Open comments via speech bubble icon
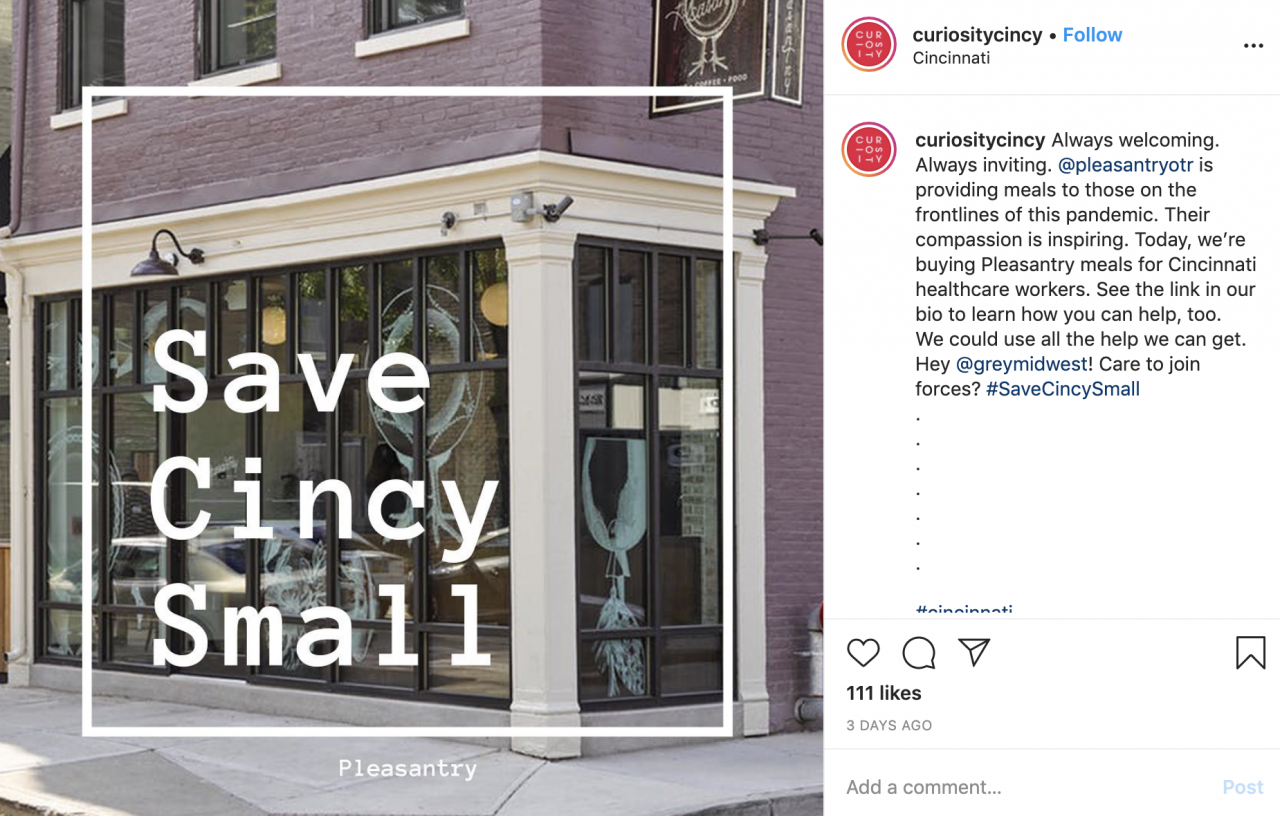The width and height of the screenshot is (1280, 816). [919, 653]
